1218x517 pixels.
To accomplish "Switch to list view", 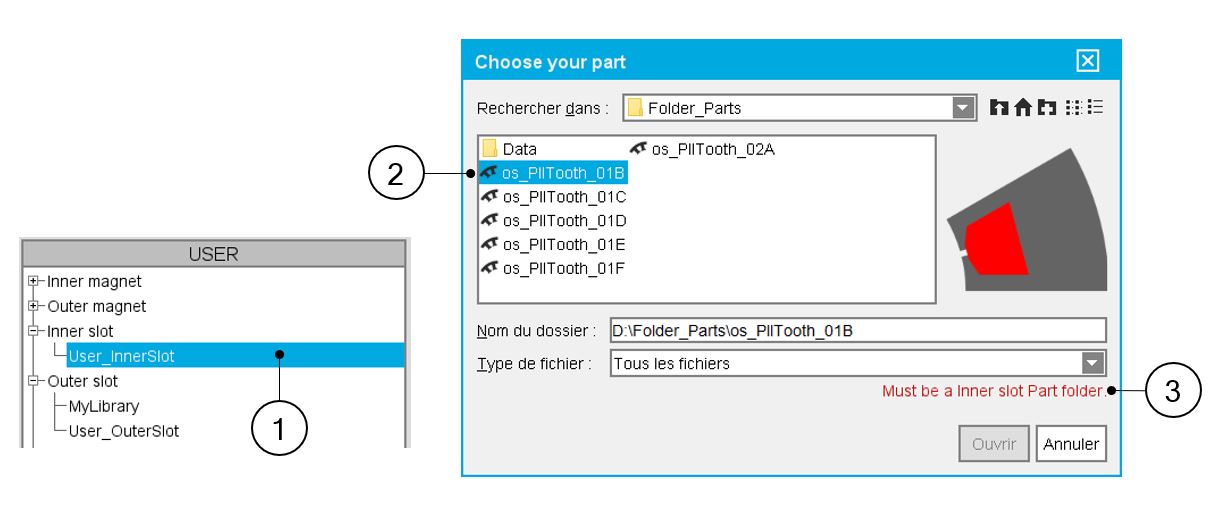I will tap(1072, 107).
